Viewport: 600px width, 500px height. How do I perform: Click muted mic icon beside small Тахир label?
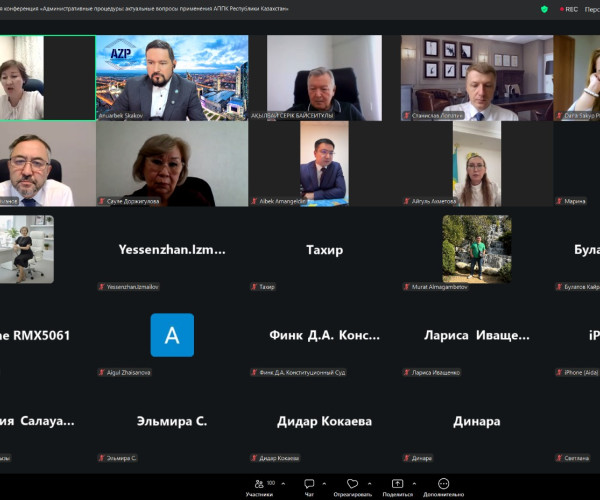coord(254,287)
